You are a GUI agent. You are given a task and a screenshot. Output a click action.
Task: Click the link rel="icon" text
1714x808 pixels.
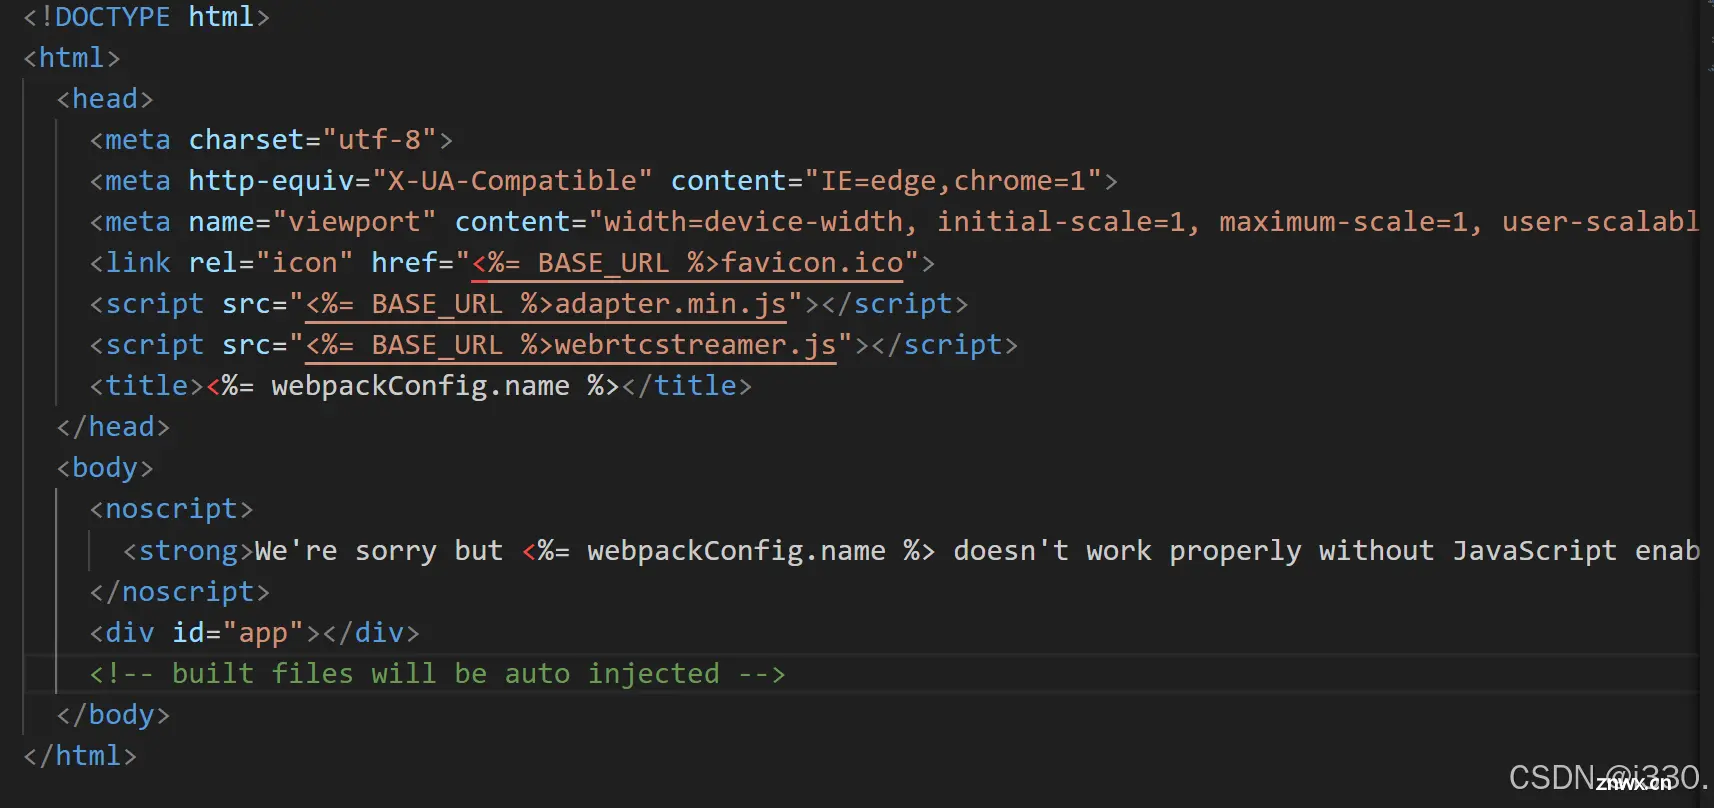pyautogui.click(x=221, y=263)
